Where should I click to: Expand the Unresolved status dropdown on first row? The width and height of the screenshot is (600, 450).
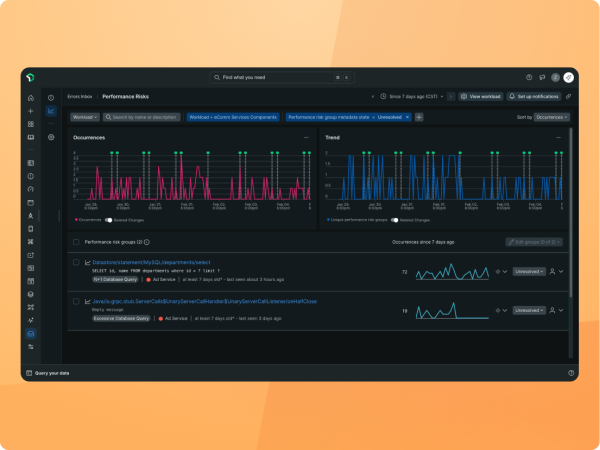(x=529, y=271)
